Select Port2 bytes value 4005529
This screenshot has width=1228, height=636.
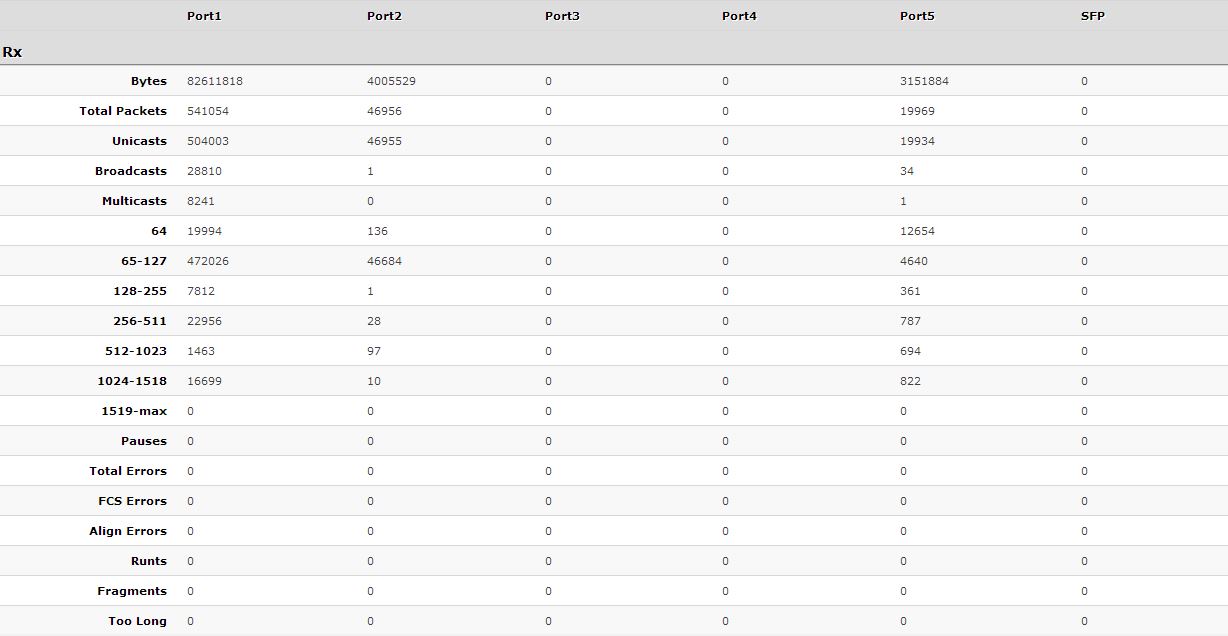click(x=391, y=81)
